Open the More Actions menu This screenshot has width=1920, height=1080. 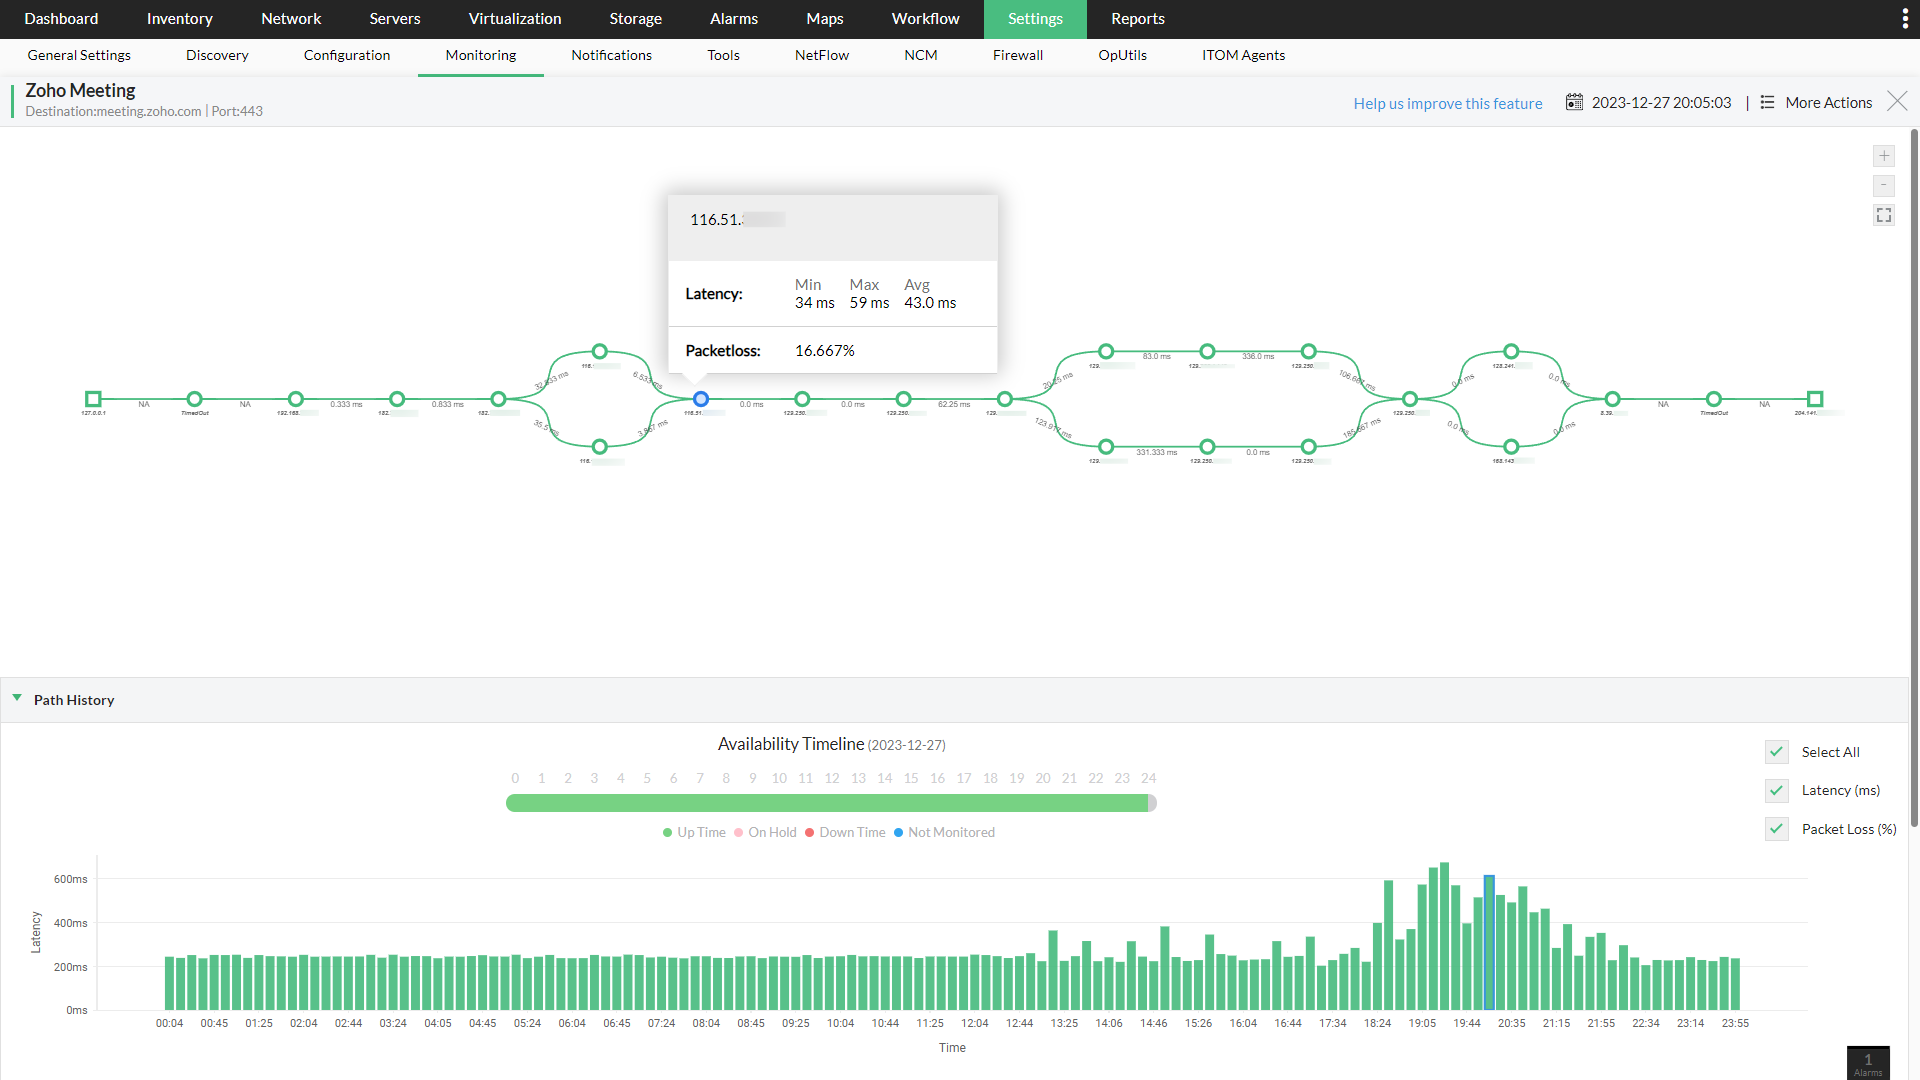pyautogui.click(x=1816, y=102)
